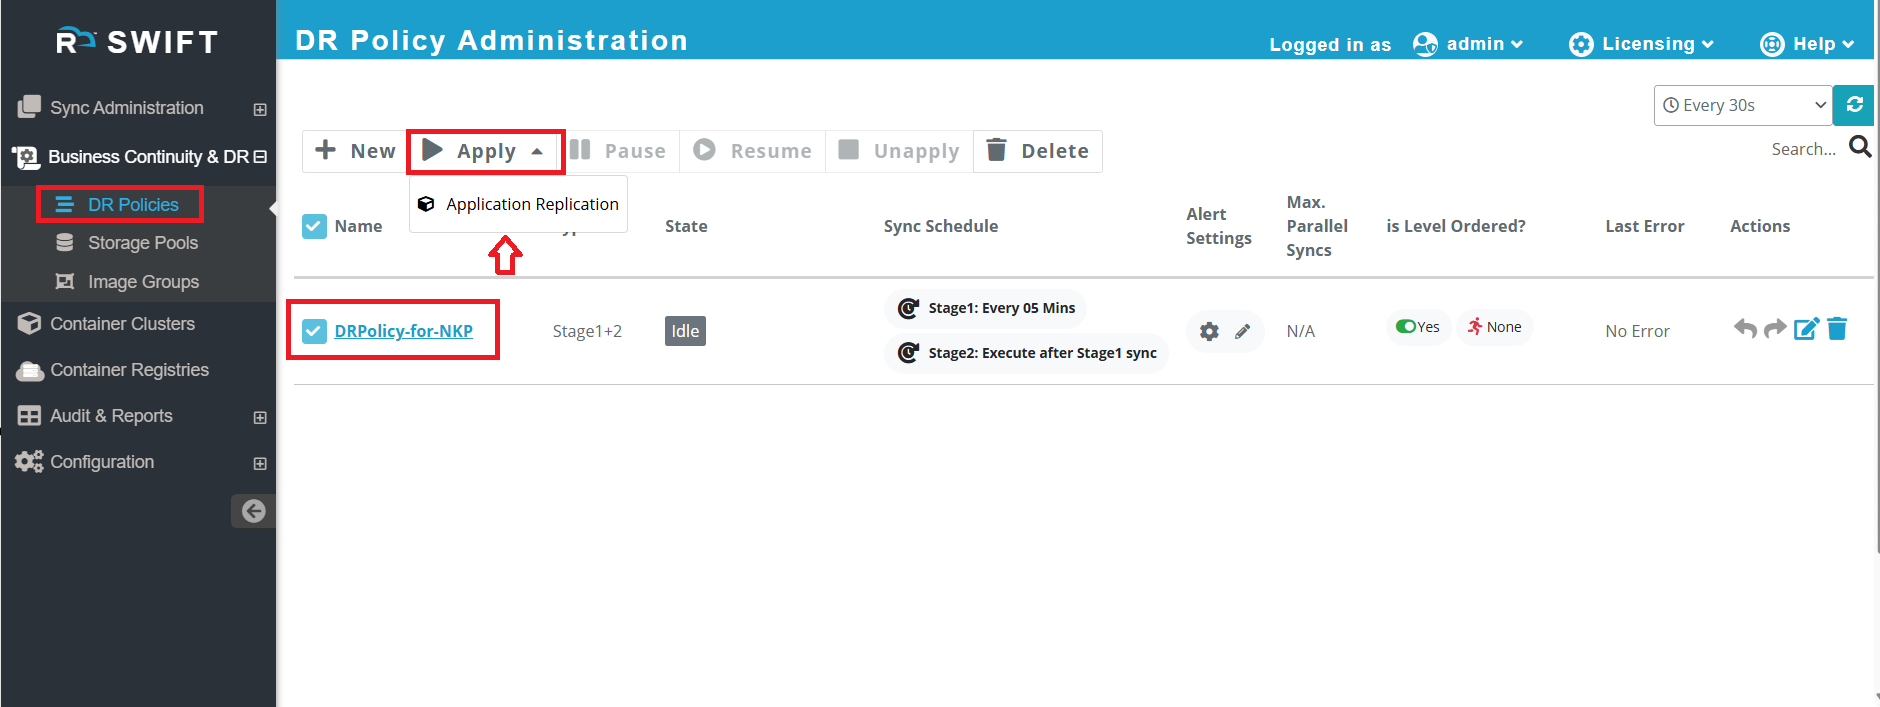
Task: Click Help lifebuoy icon
Action: point(1772,44)
